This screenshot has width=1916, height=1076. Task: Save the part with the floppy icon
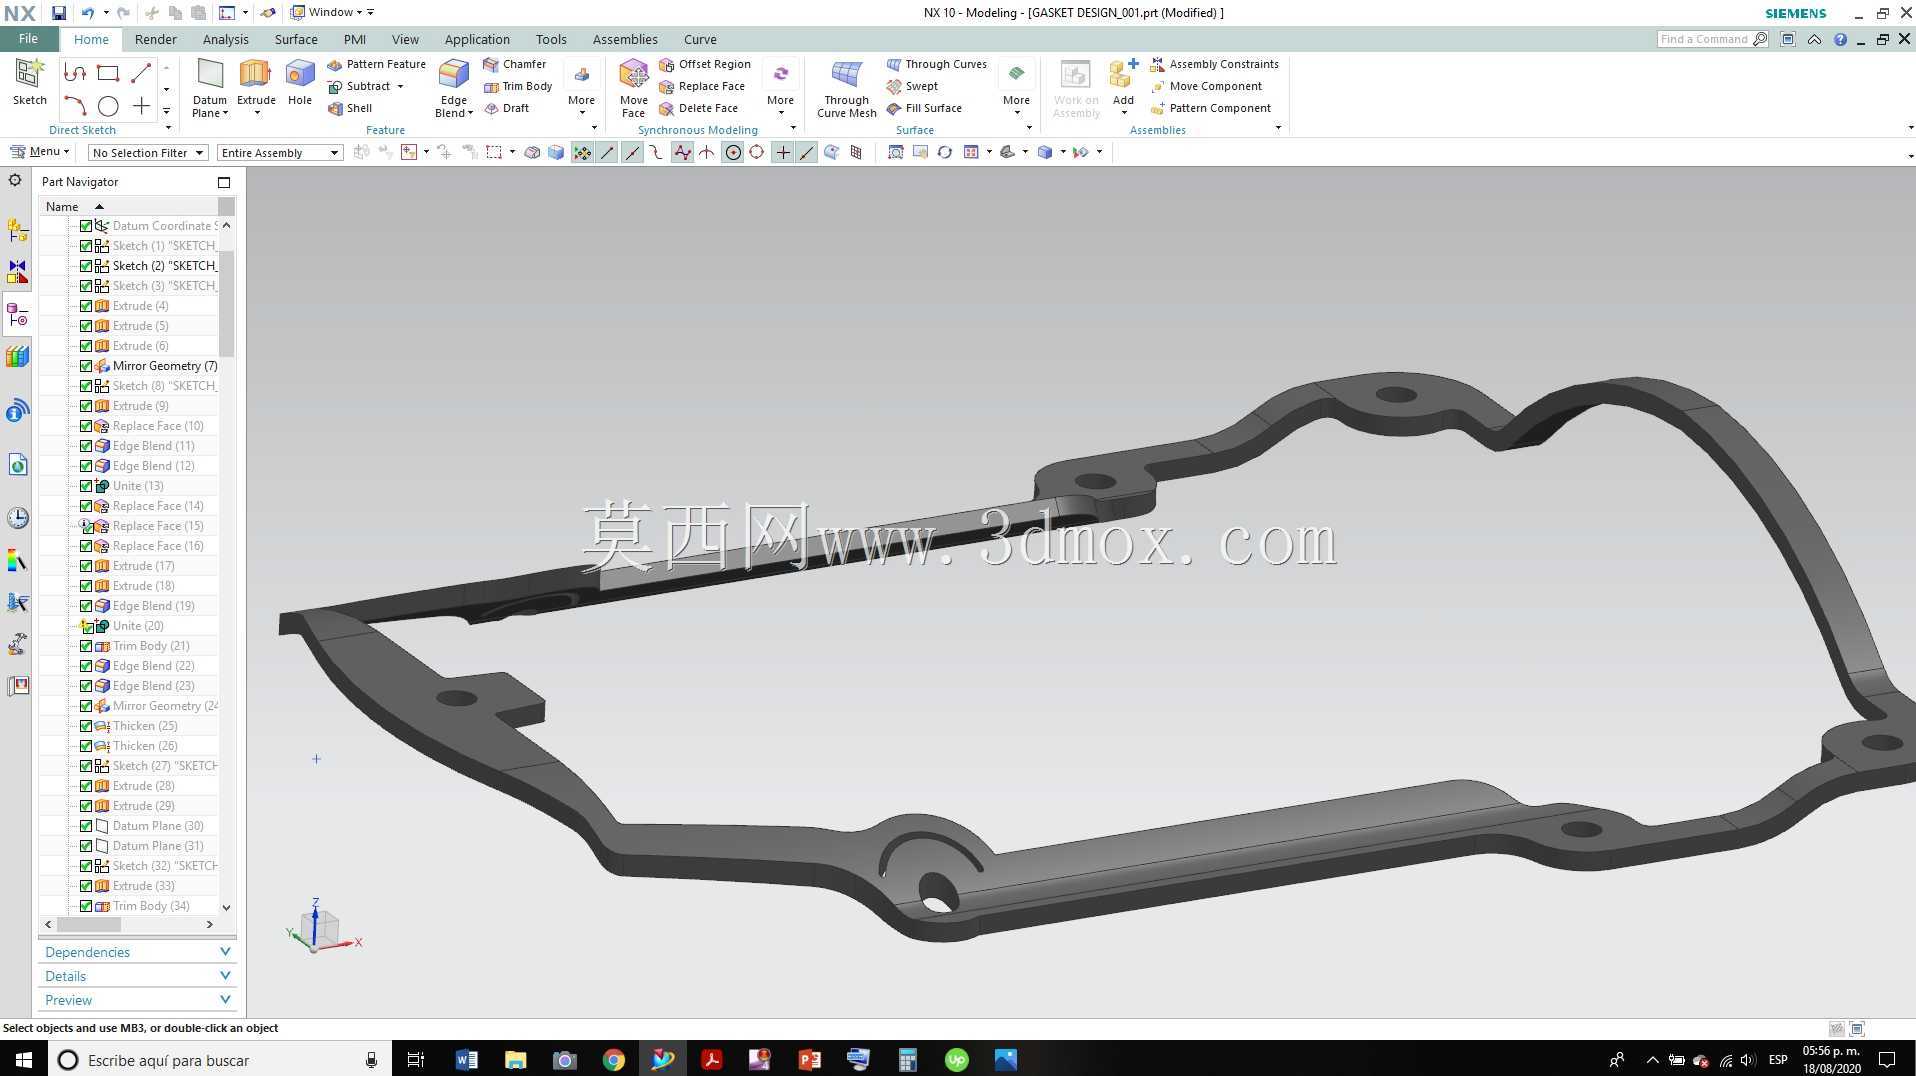tap(59, 13)
